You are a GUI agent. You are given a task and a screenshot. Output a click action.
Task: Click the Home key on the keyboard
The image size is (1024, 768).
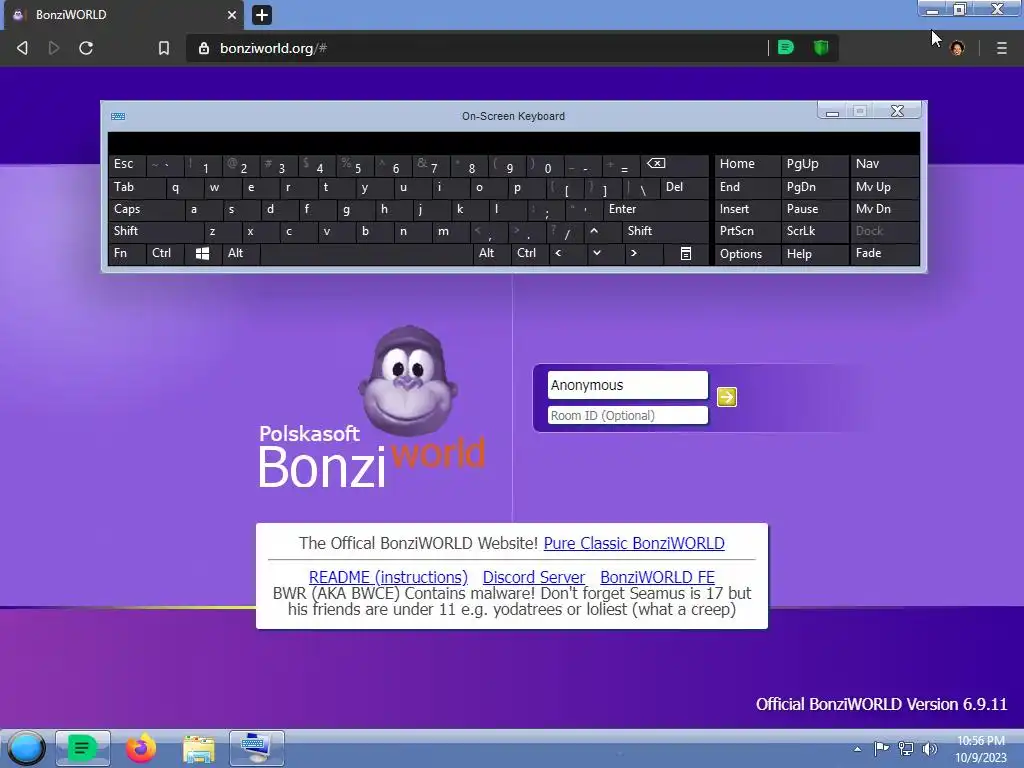(x=747, y=165)
